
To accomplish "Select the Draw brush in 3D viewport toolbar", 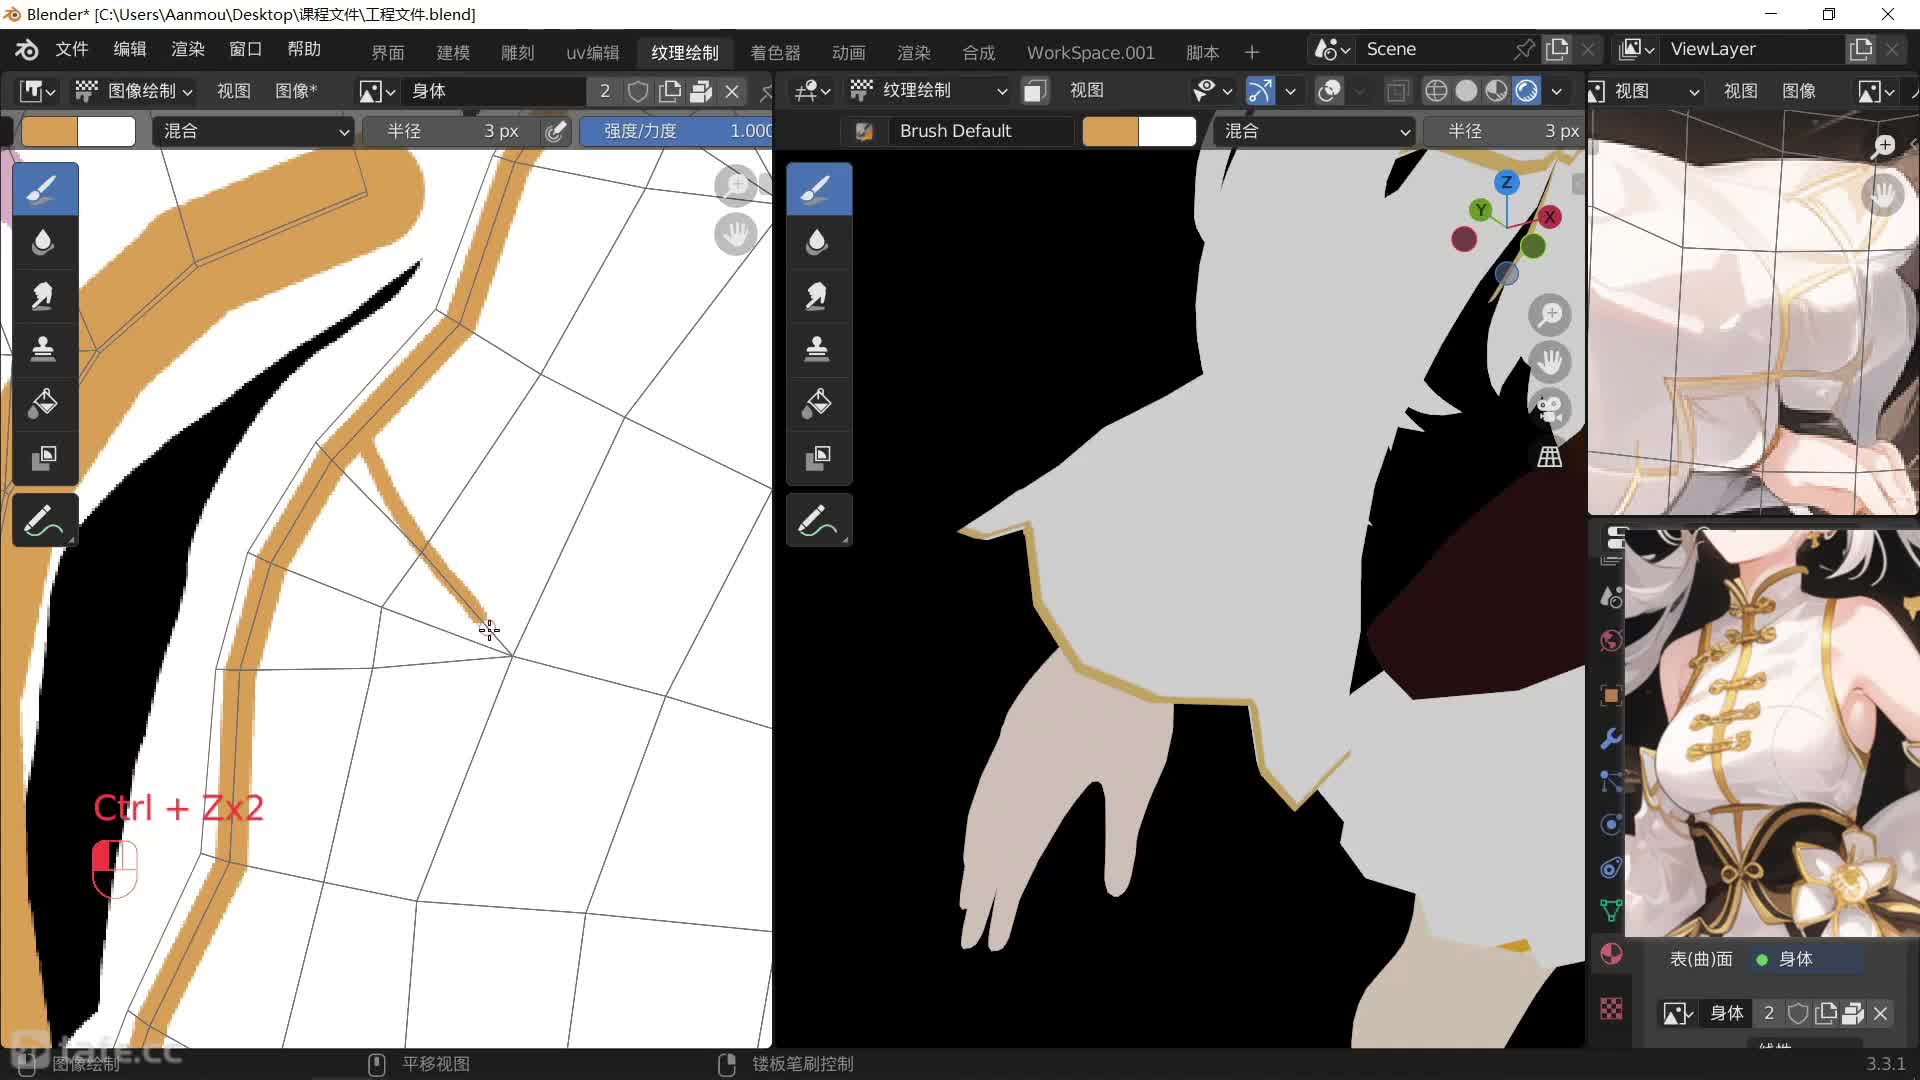I will (x=818, y=188).
